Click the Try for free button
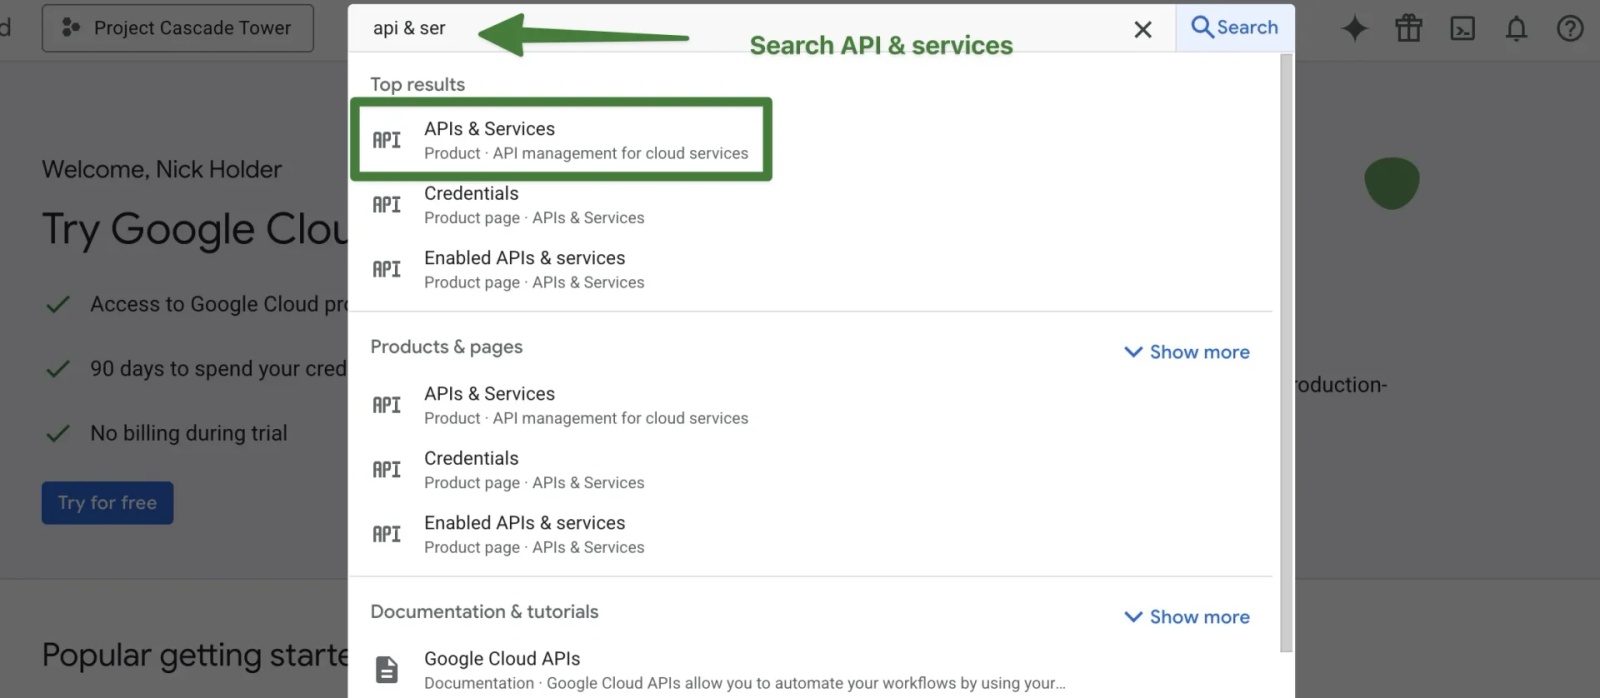The height and width of the screenshot is (698, 1600). click(108, 503)
